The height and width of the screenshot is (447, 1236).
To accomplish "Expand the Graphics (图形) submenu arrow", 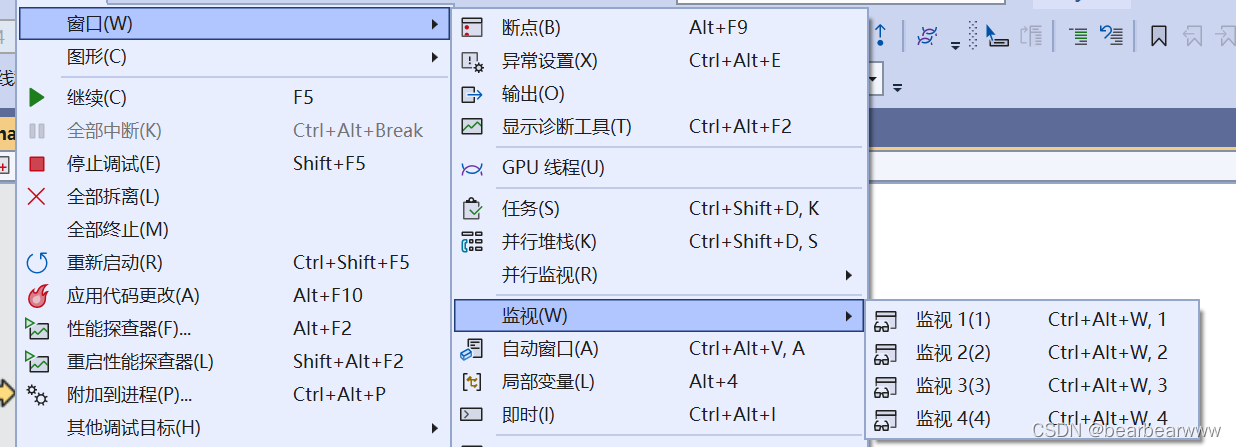I will pos(435,57).
